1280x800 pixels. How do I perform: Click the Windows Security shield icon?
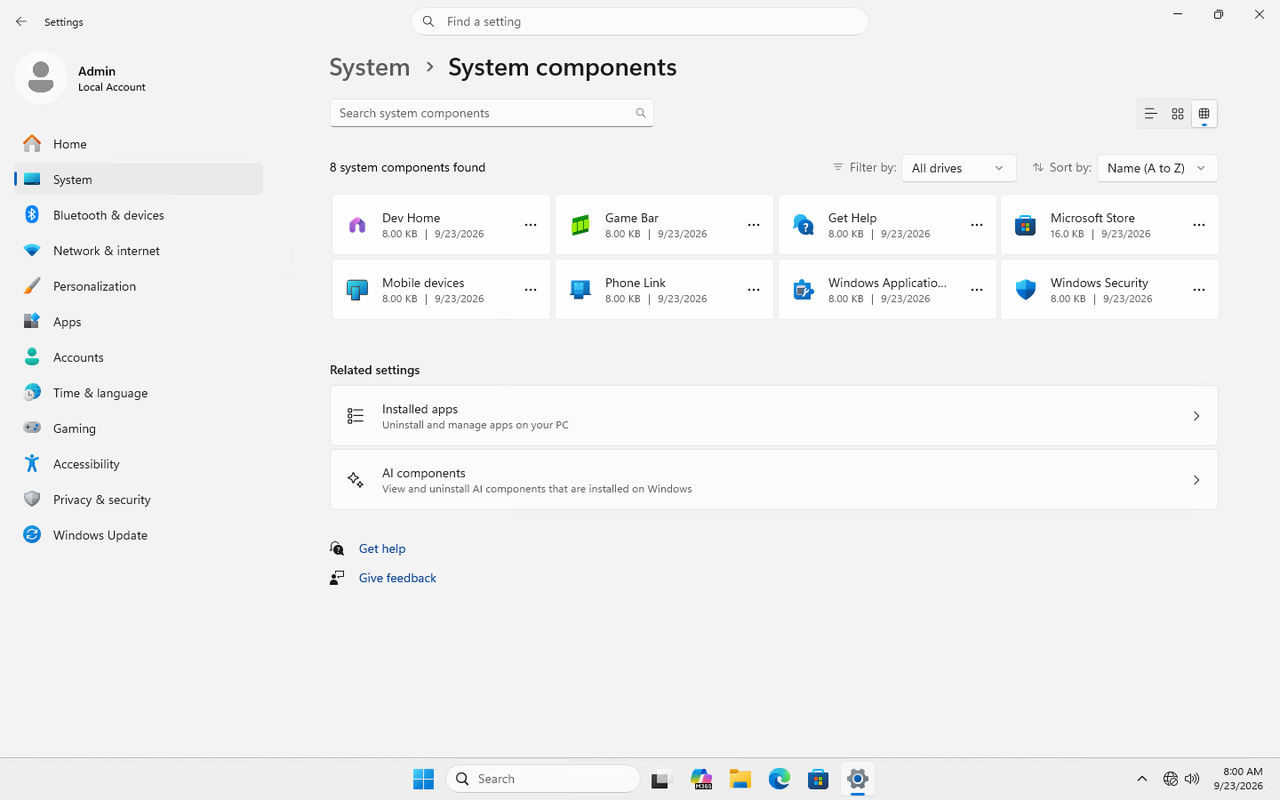point(1025,290)
